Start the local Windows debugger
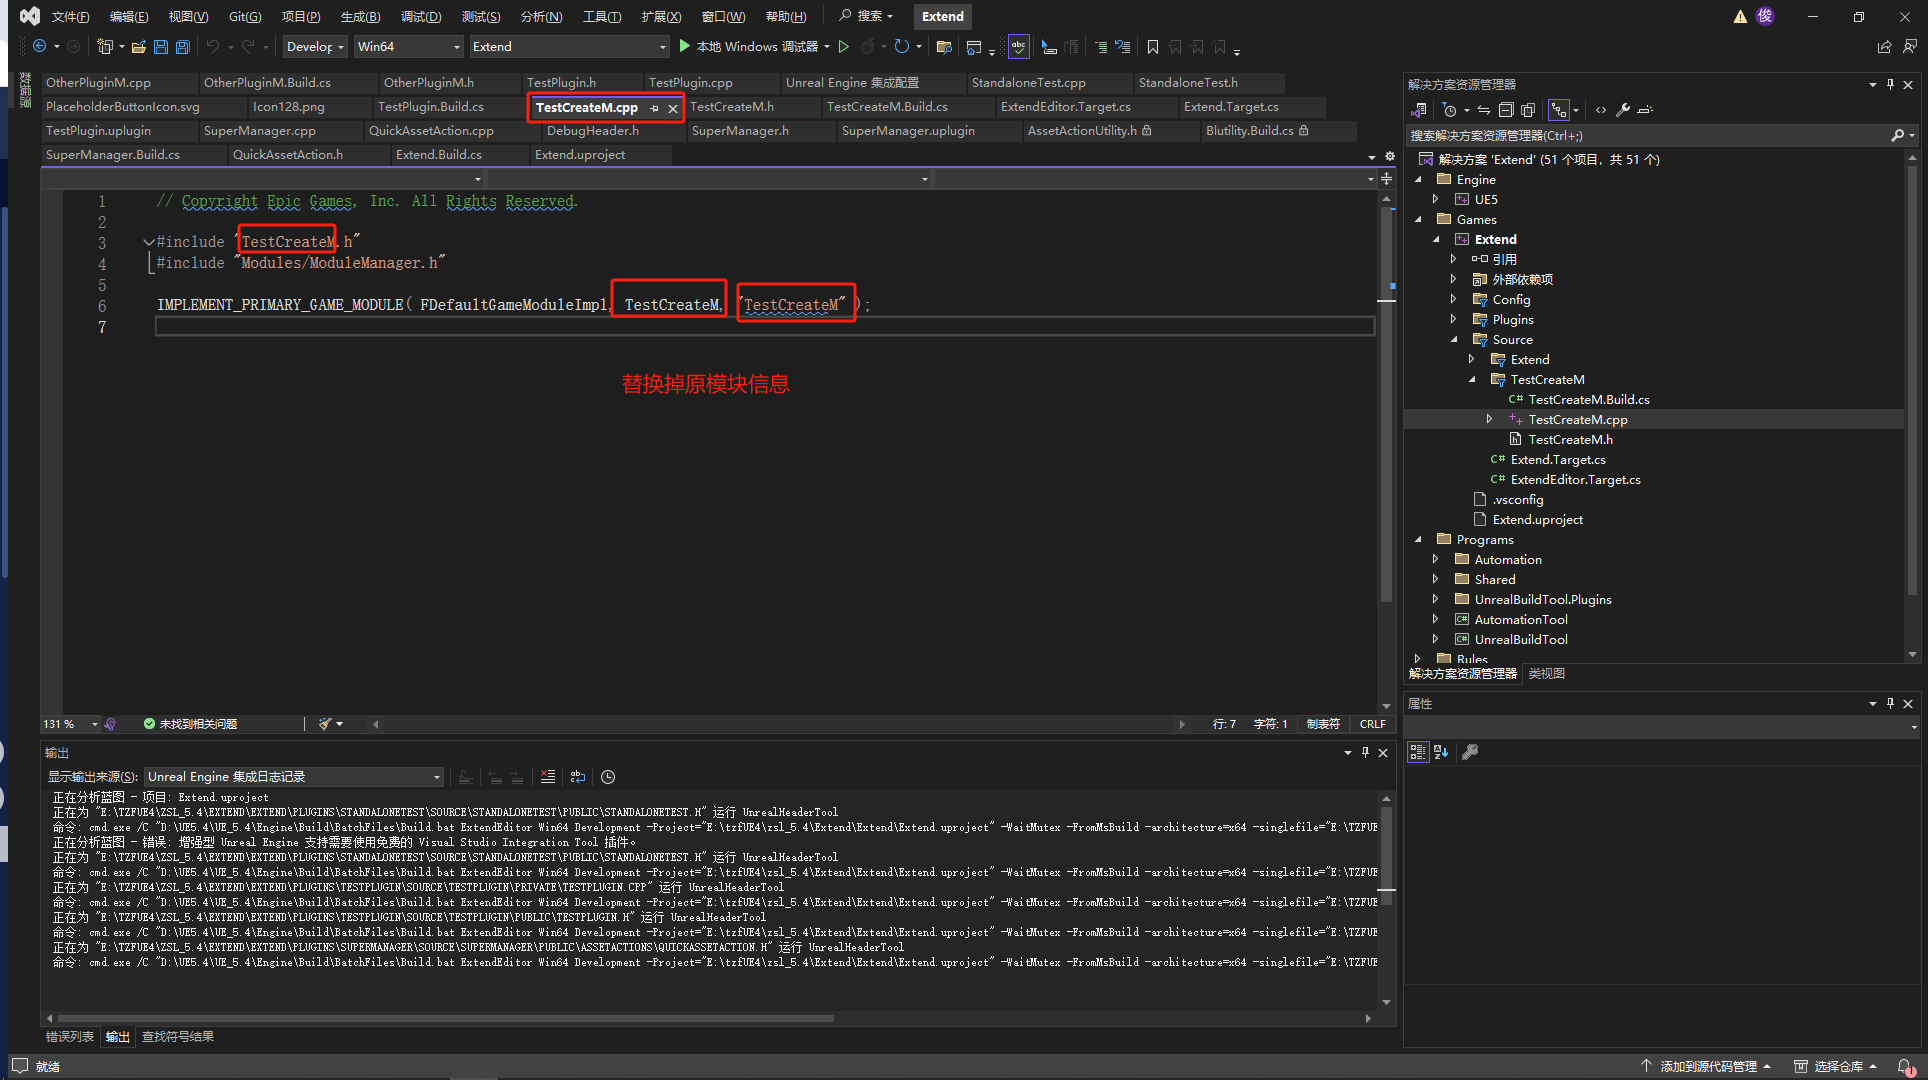 point(749,47)
